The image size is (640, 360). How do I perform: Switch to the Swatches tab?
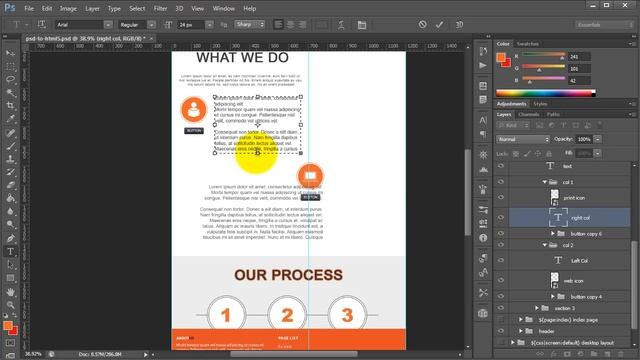[x=528, y=44]
